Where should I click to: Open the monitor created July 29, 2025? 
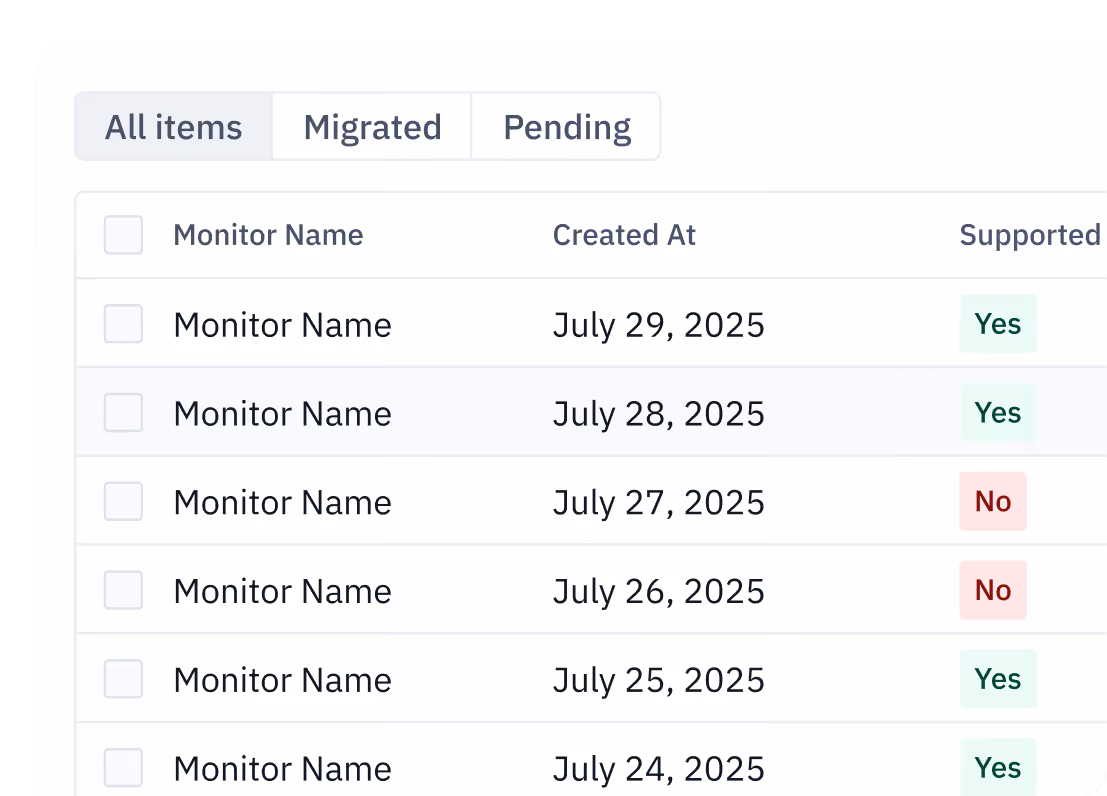(x=282, y=325)
